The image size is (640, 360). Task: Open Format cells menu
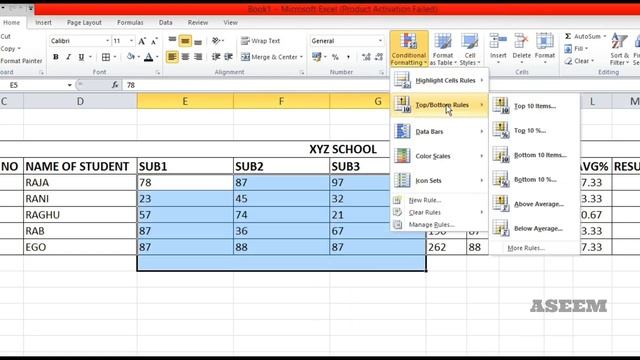click(x=544, y=48)
